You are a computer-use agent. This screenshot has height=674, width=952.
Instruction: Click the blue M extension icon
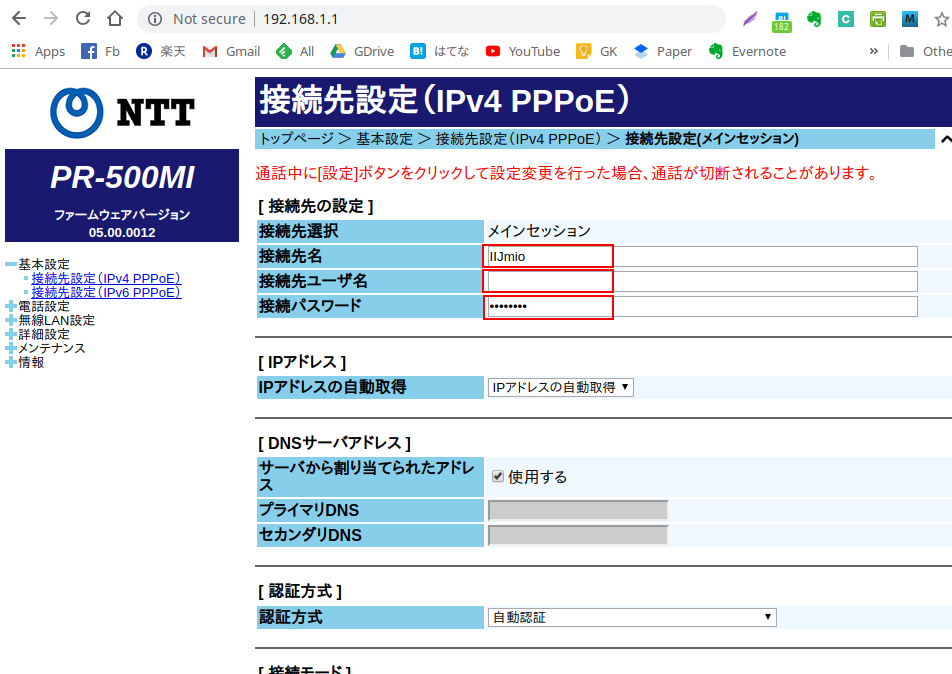[x=909, y=19]
